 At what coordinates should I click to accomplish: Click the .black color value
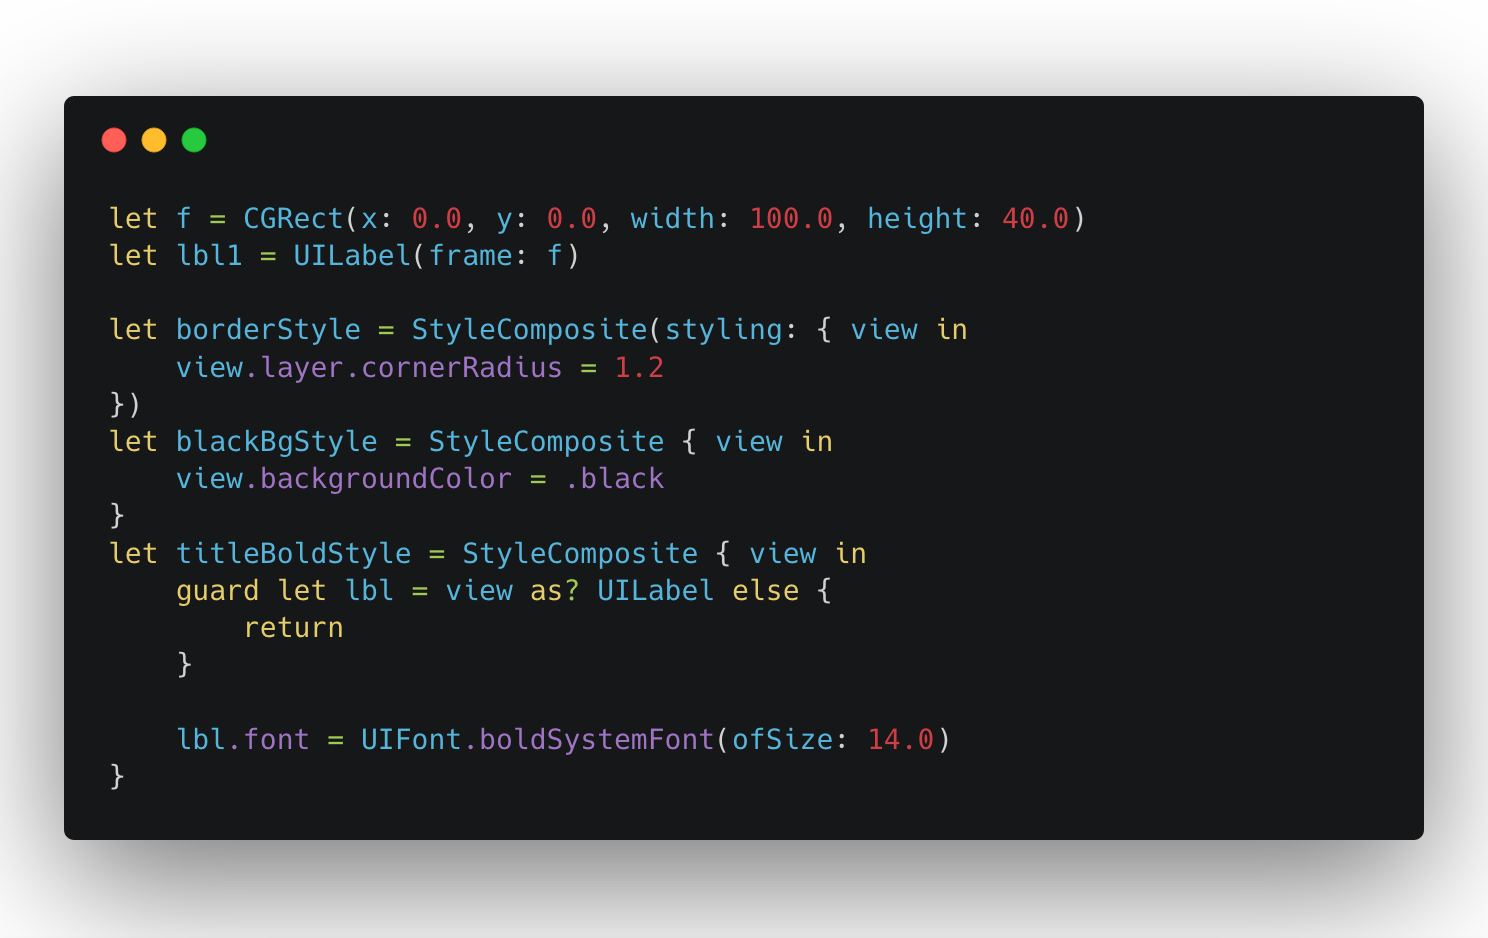pos(614,478)
